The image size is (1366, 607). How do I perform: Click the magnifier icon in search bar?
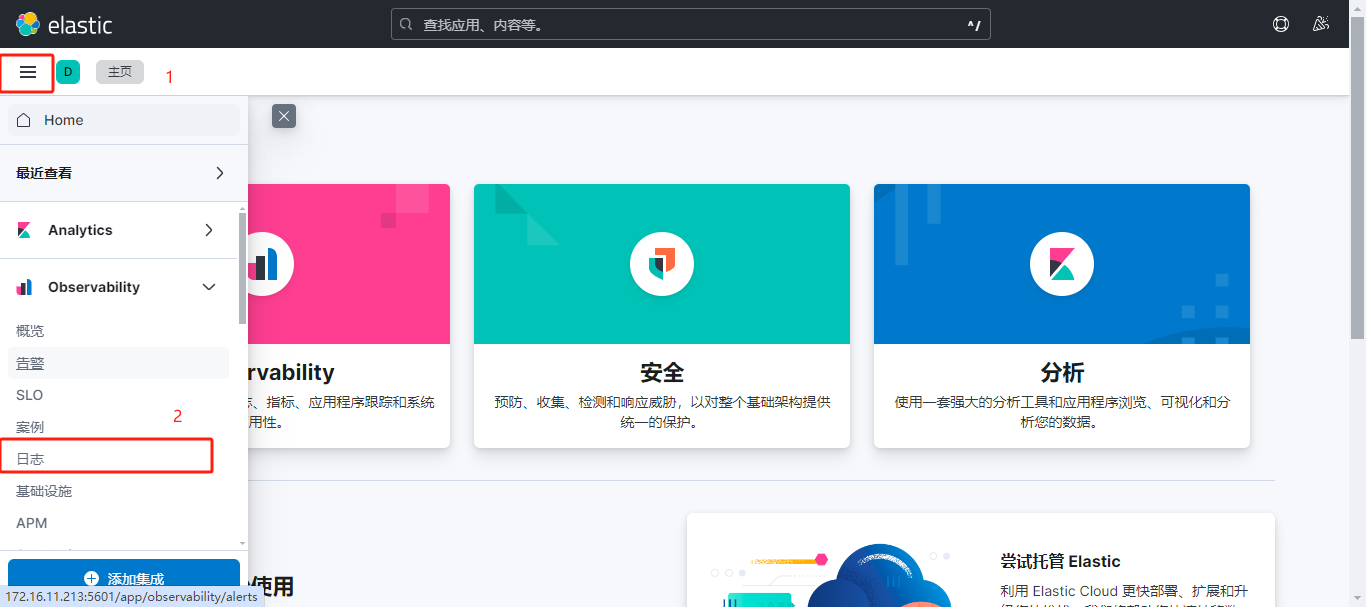[406, 24]
